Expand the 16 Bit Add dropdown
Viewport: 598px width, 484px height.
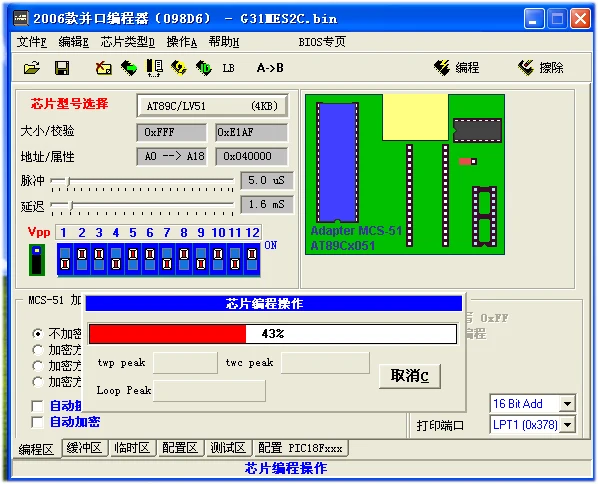[x=567, y=404]
